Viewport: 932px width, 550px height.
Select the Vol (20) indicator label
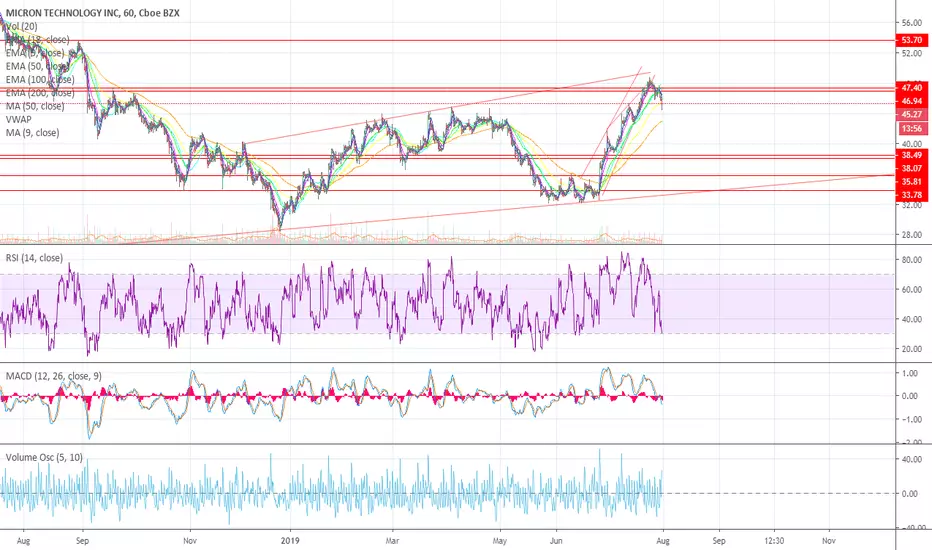[x=21, y=27]
